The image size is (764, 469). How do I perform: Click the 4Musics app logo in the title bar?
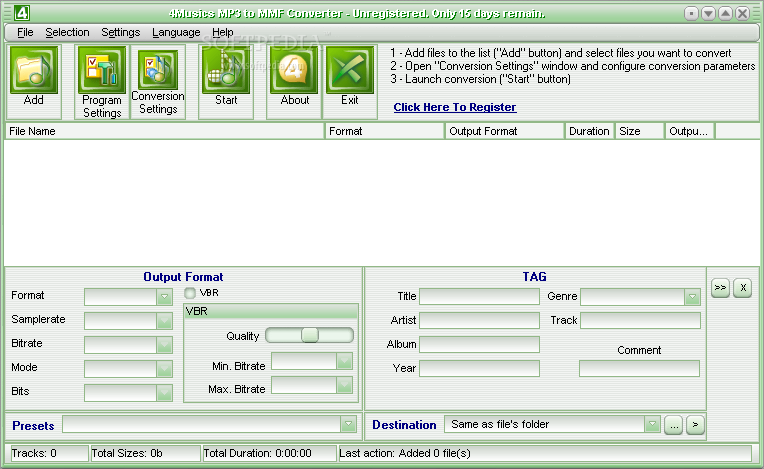click(x=21, y=13)
